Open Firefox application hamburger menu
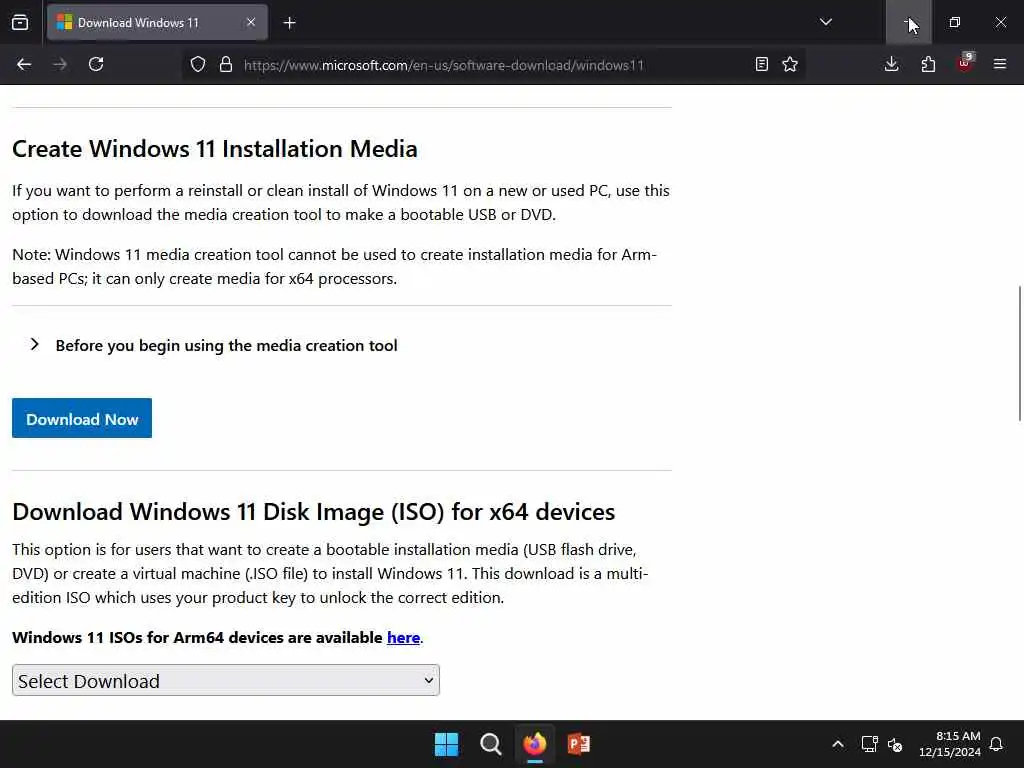The height and width of the screenshot is (768, 1024). [x=1000, y=64]
